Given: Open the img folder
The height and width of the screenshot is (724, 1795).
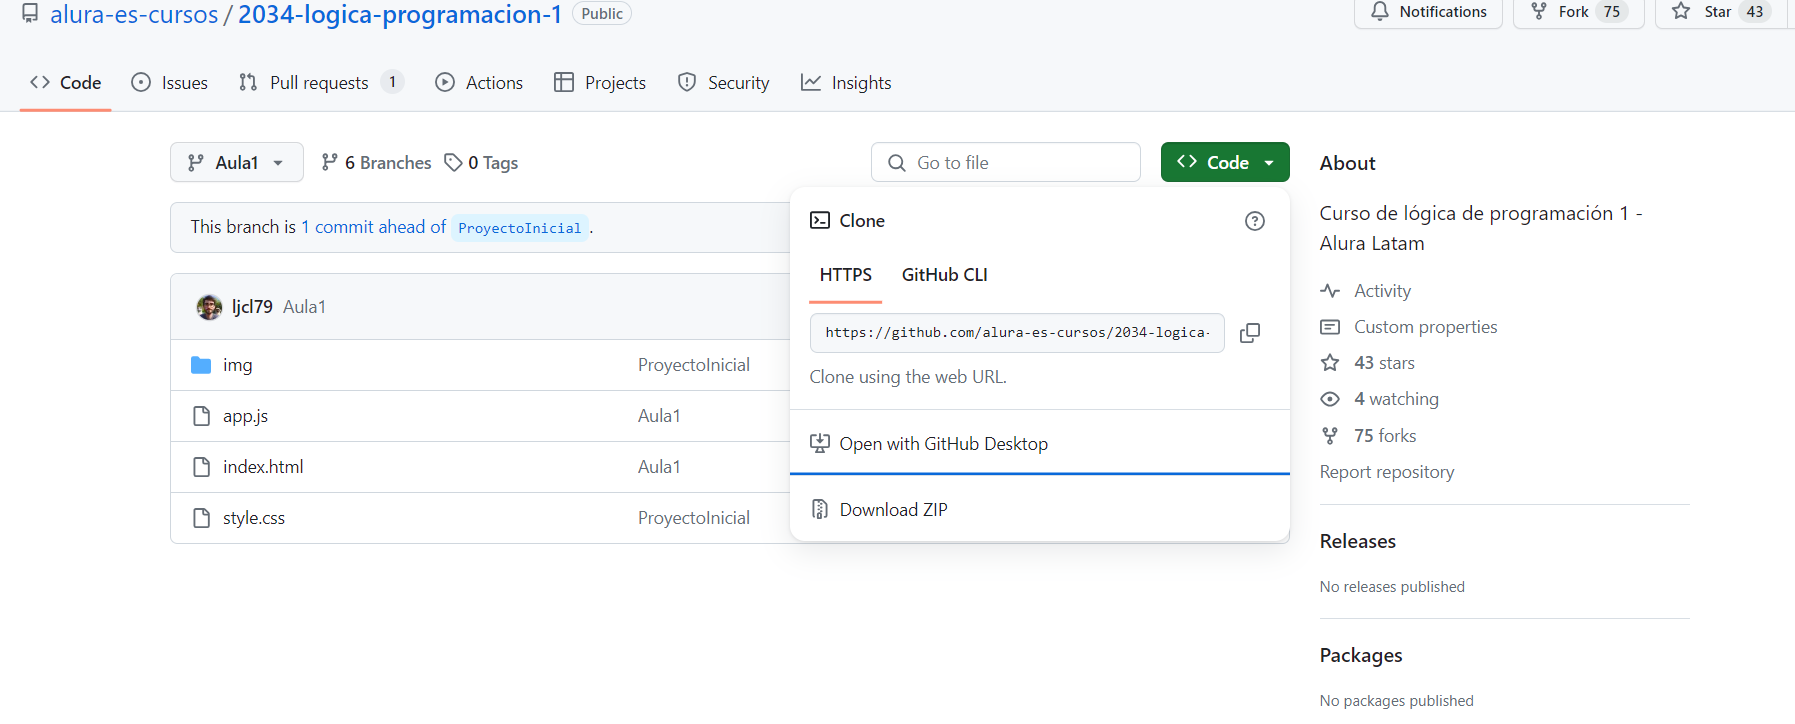Looking at the screenshot, I should pos(238,365).
